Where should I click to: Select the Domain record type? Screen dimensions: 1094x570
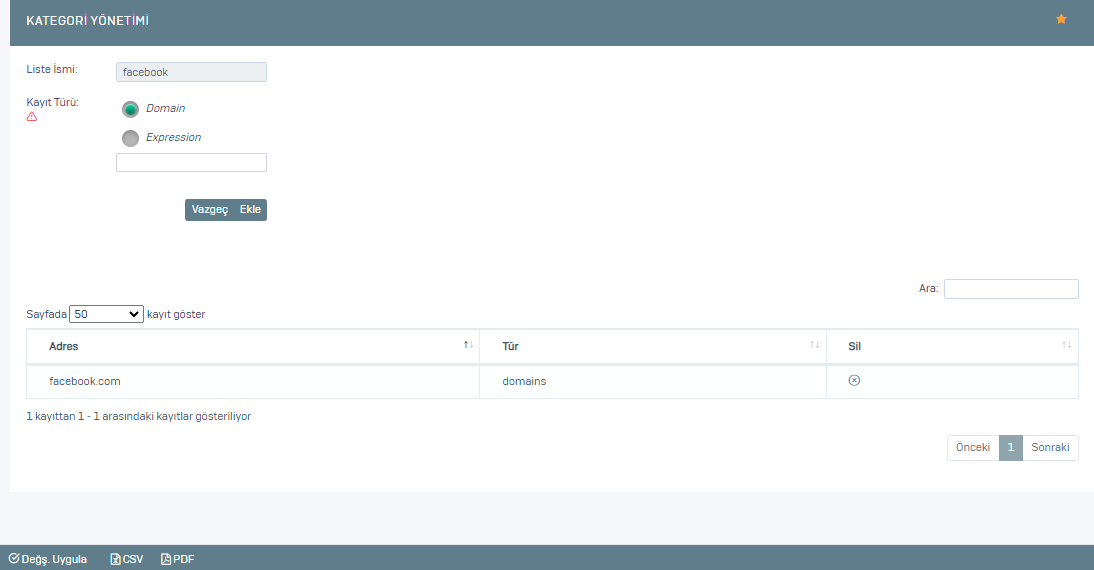pos(130,110)
